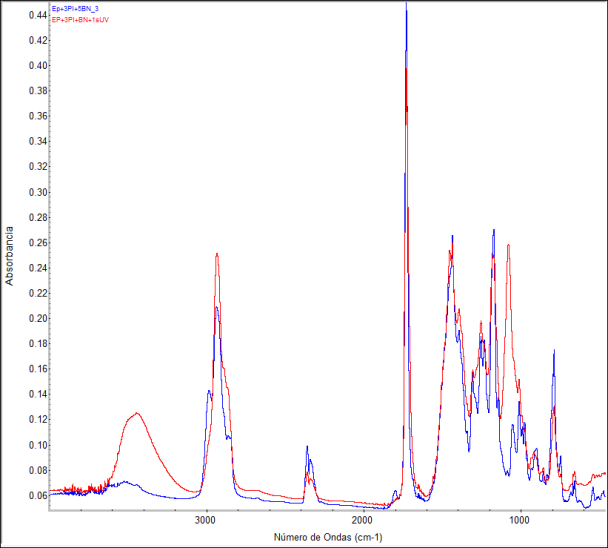The image size is (608, 548).
Task: Click the small blue peak near 2350
Action: click(307, 447)
